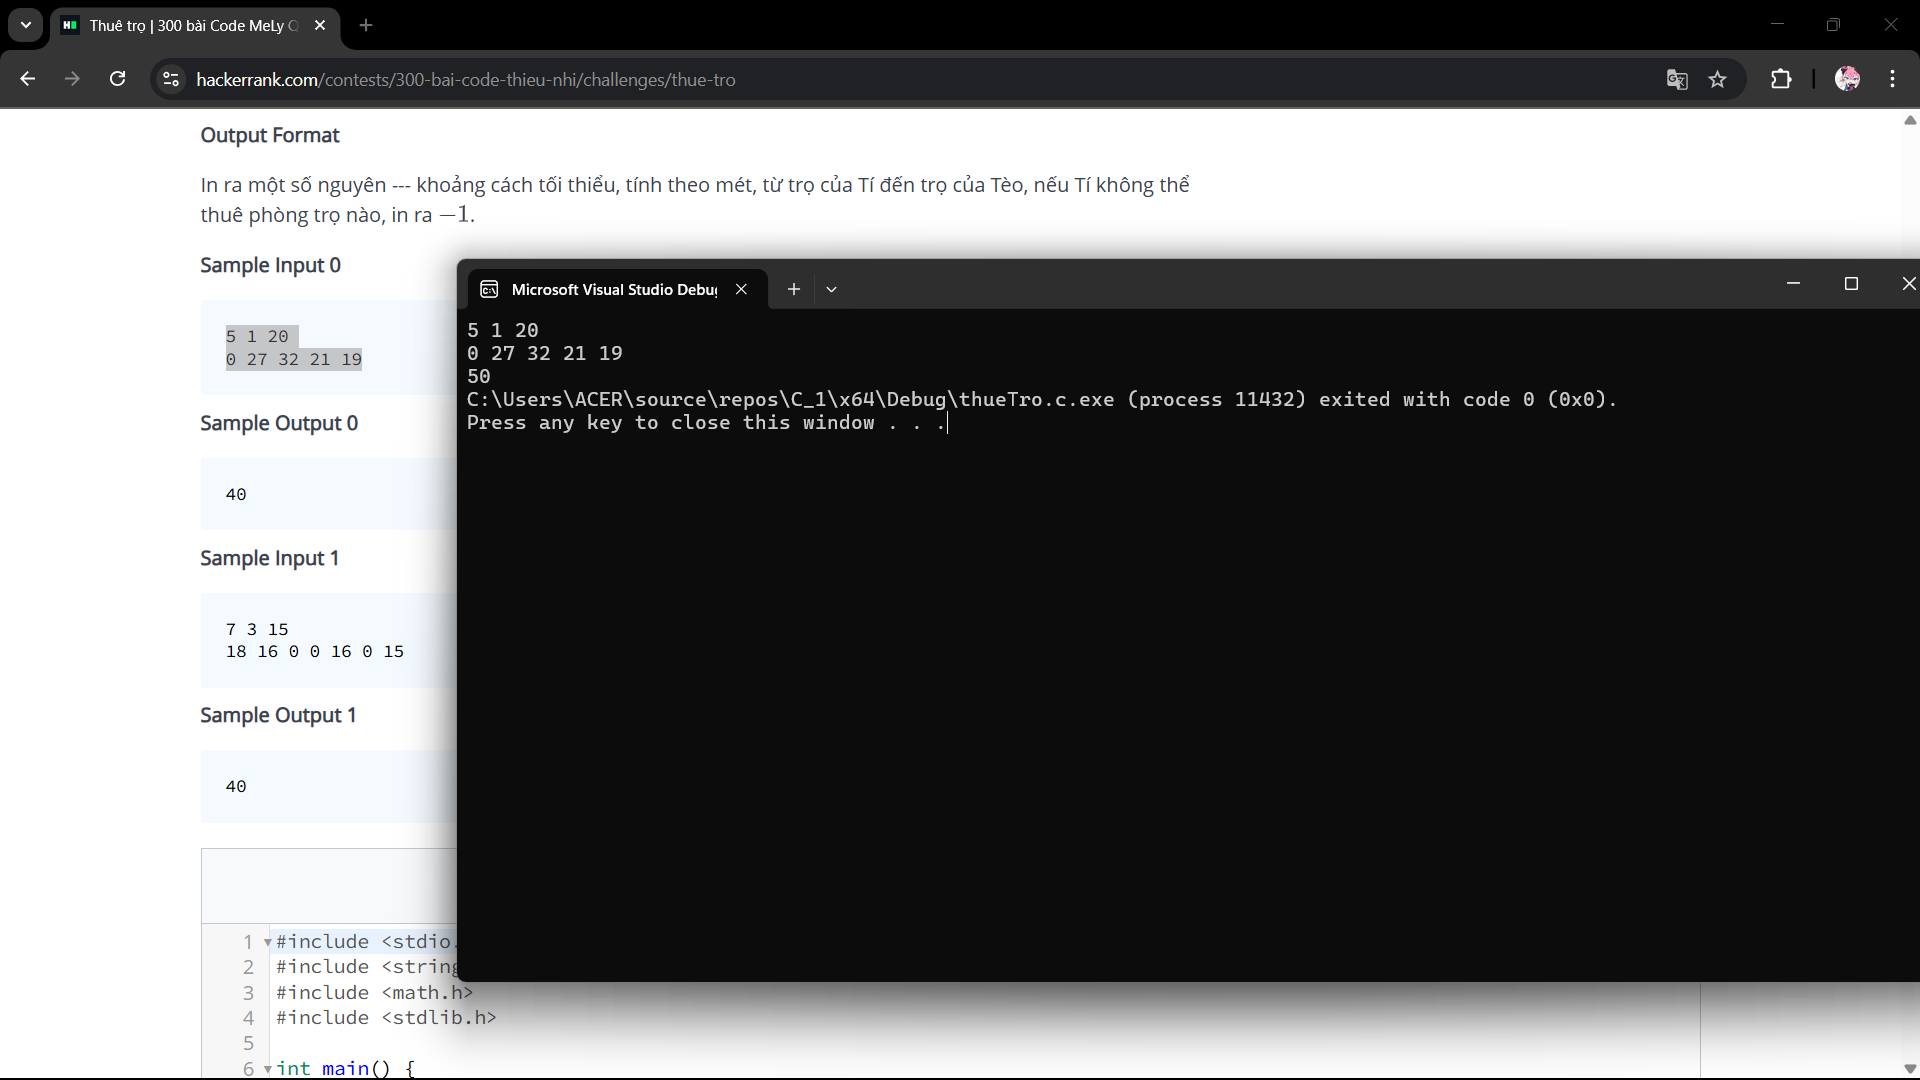The image size is (1920, 1080).
Task: Click the Output Format heading
Action: pos(270,135)
